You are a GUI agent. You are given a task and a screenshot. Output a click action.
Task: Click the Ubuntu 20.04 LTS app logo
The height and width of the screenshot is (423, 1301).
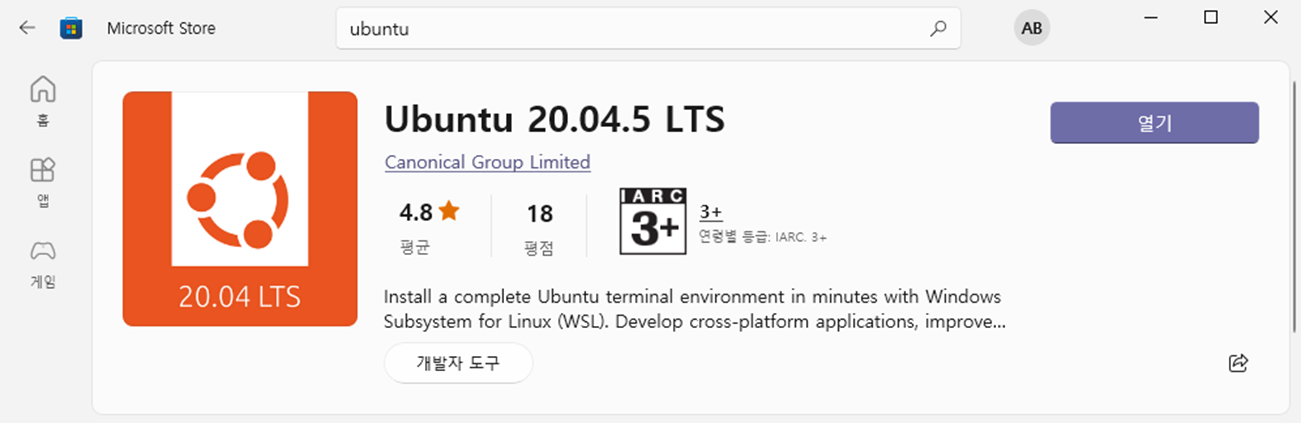(x=240, y=208)
